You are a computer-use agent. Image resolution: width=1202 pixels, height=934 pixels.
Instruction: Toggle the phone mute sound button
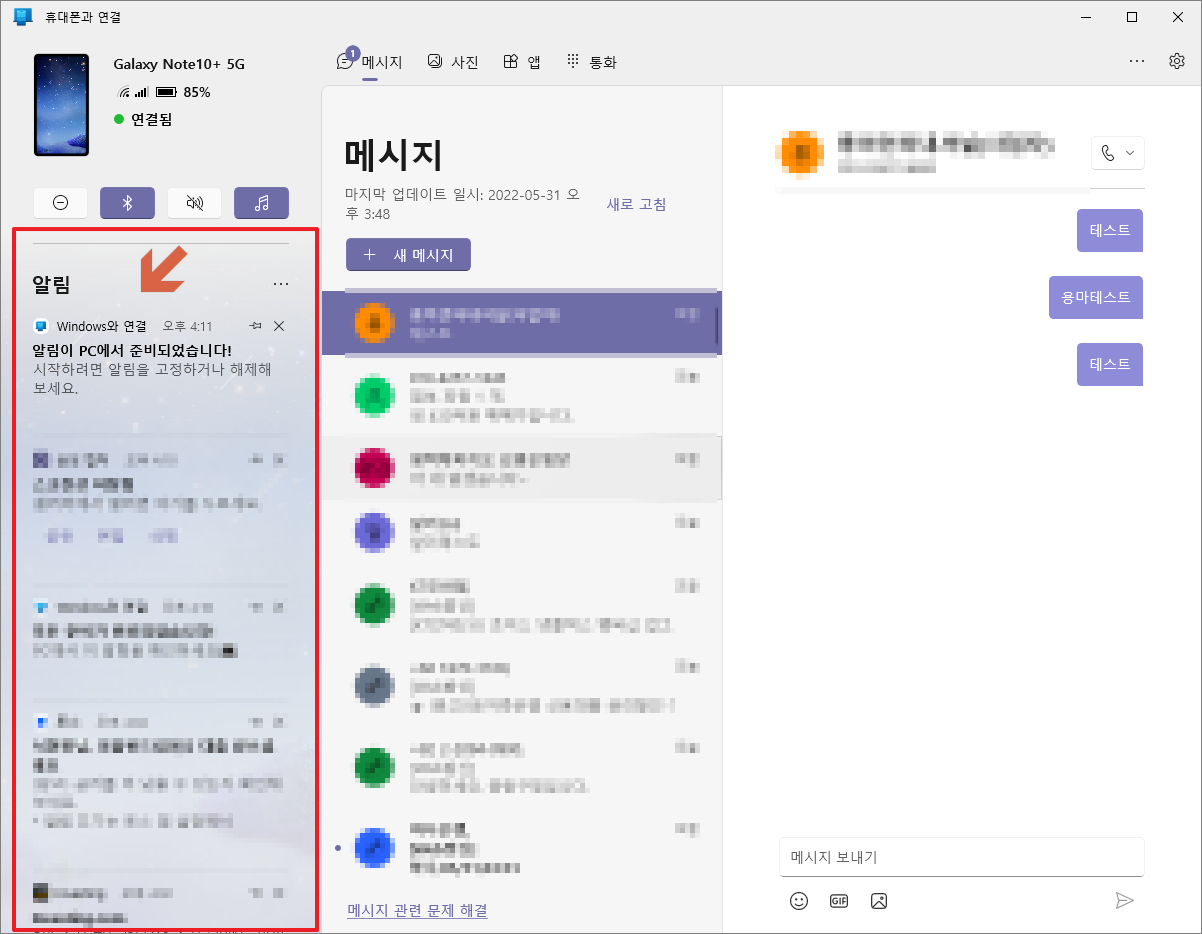click(194, 203)
